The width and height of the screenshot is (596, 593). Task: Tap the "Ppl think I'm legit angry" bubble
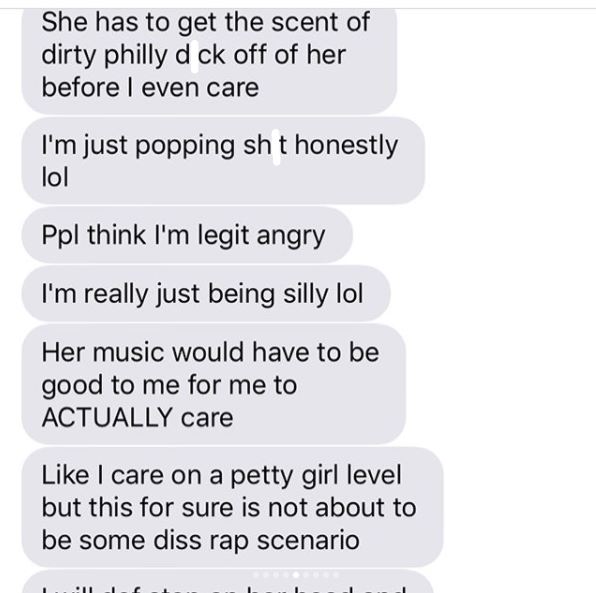click(x=187, y=235)
